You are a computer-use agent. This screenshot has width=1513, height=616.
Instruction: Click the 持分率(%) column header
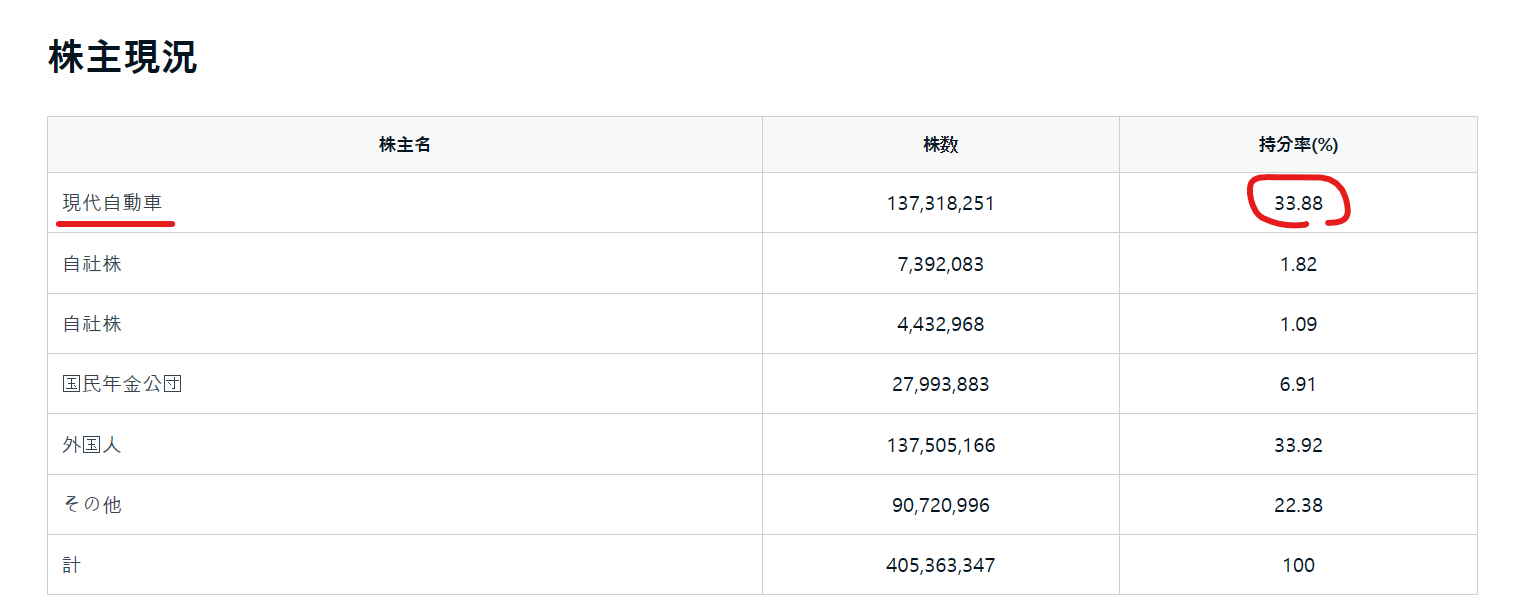click(x=1298, y=145)
